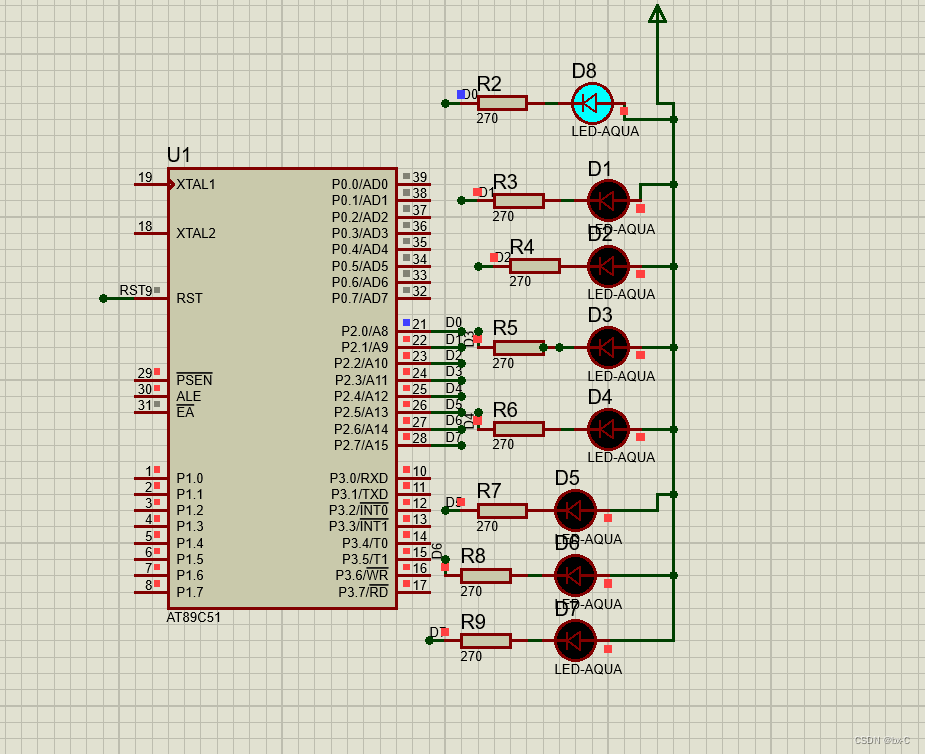
Task: Click the U1 component label
Action: [179, 155]
